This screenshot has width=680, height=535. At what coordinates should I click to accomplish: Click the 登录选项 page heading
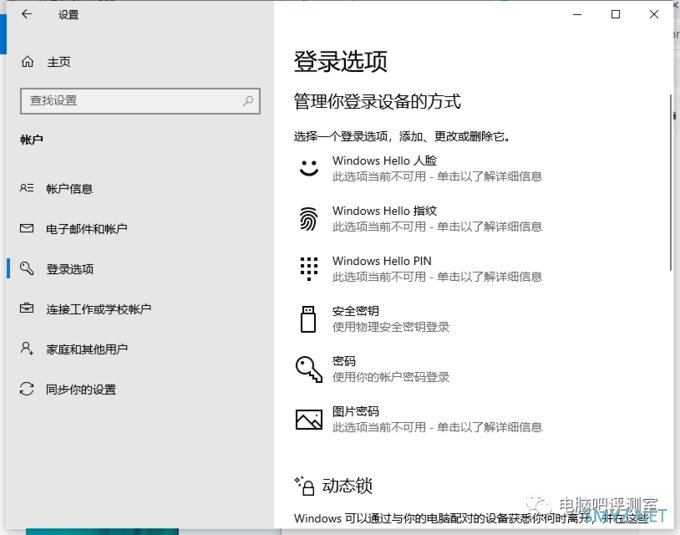(x=340, y=61)
